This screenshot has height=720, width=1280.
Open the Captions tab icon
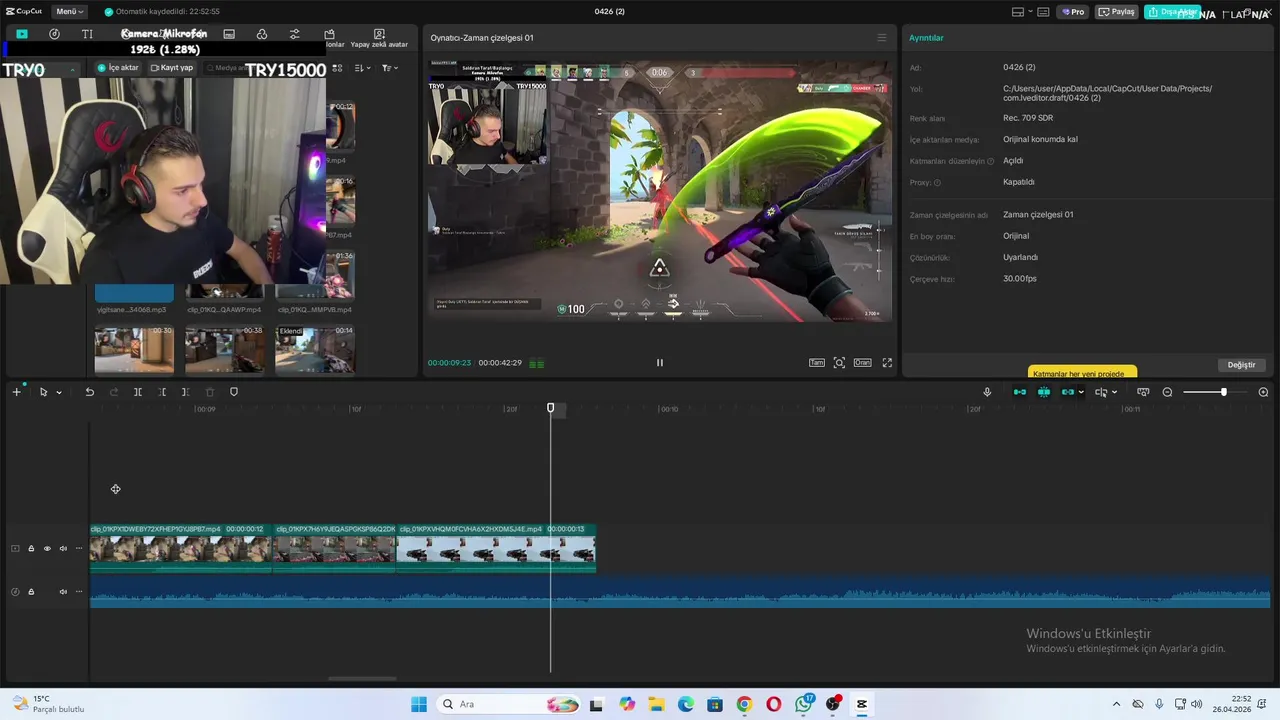click(x=229, y=34)
